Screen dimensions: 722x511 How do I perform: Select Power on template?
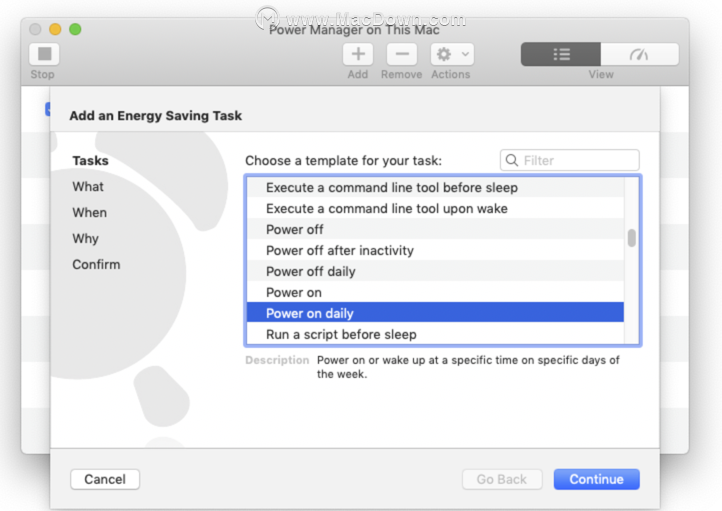click(x=435, y=292)
